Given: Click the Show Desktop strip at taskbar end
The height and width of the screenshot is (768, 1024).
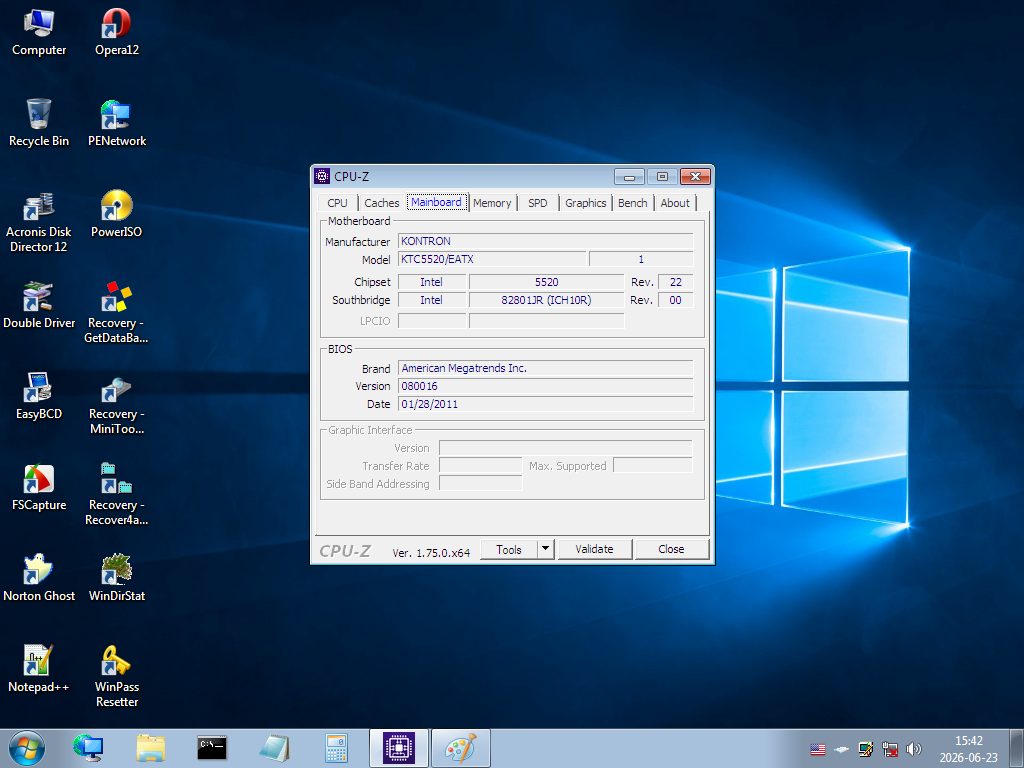Looking at the screenshot, I should pyautogui.click(x=1016, y=748).
